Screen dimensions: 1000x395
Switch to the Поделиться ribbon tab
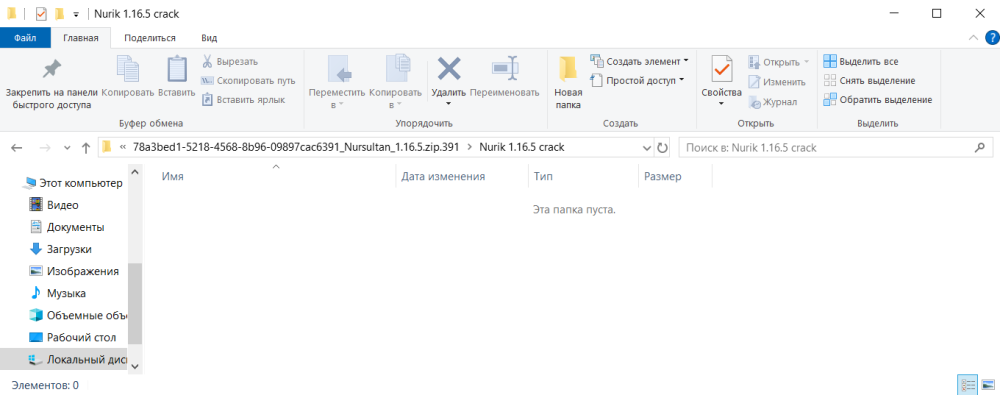point(150,38)
